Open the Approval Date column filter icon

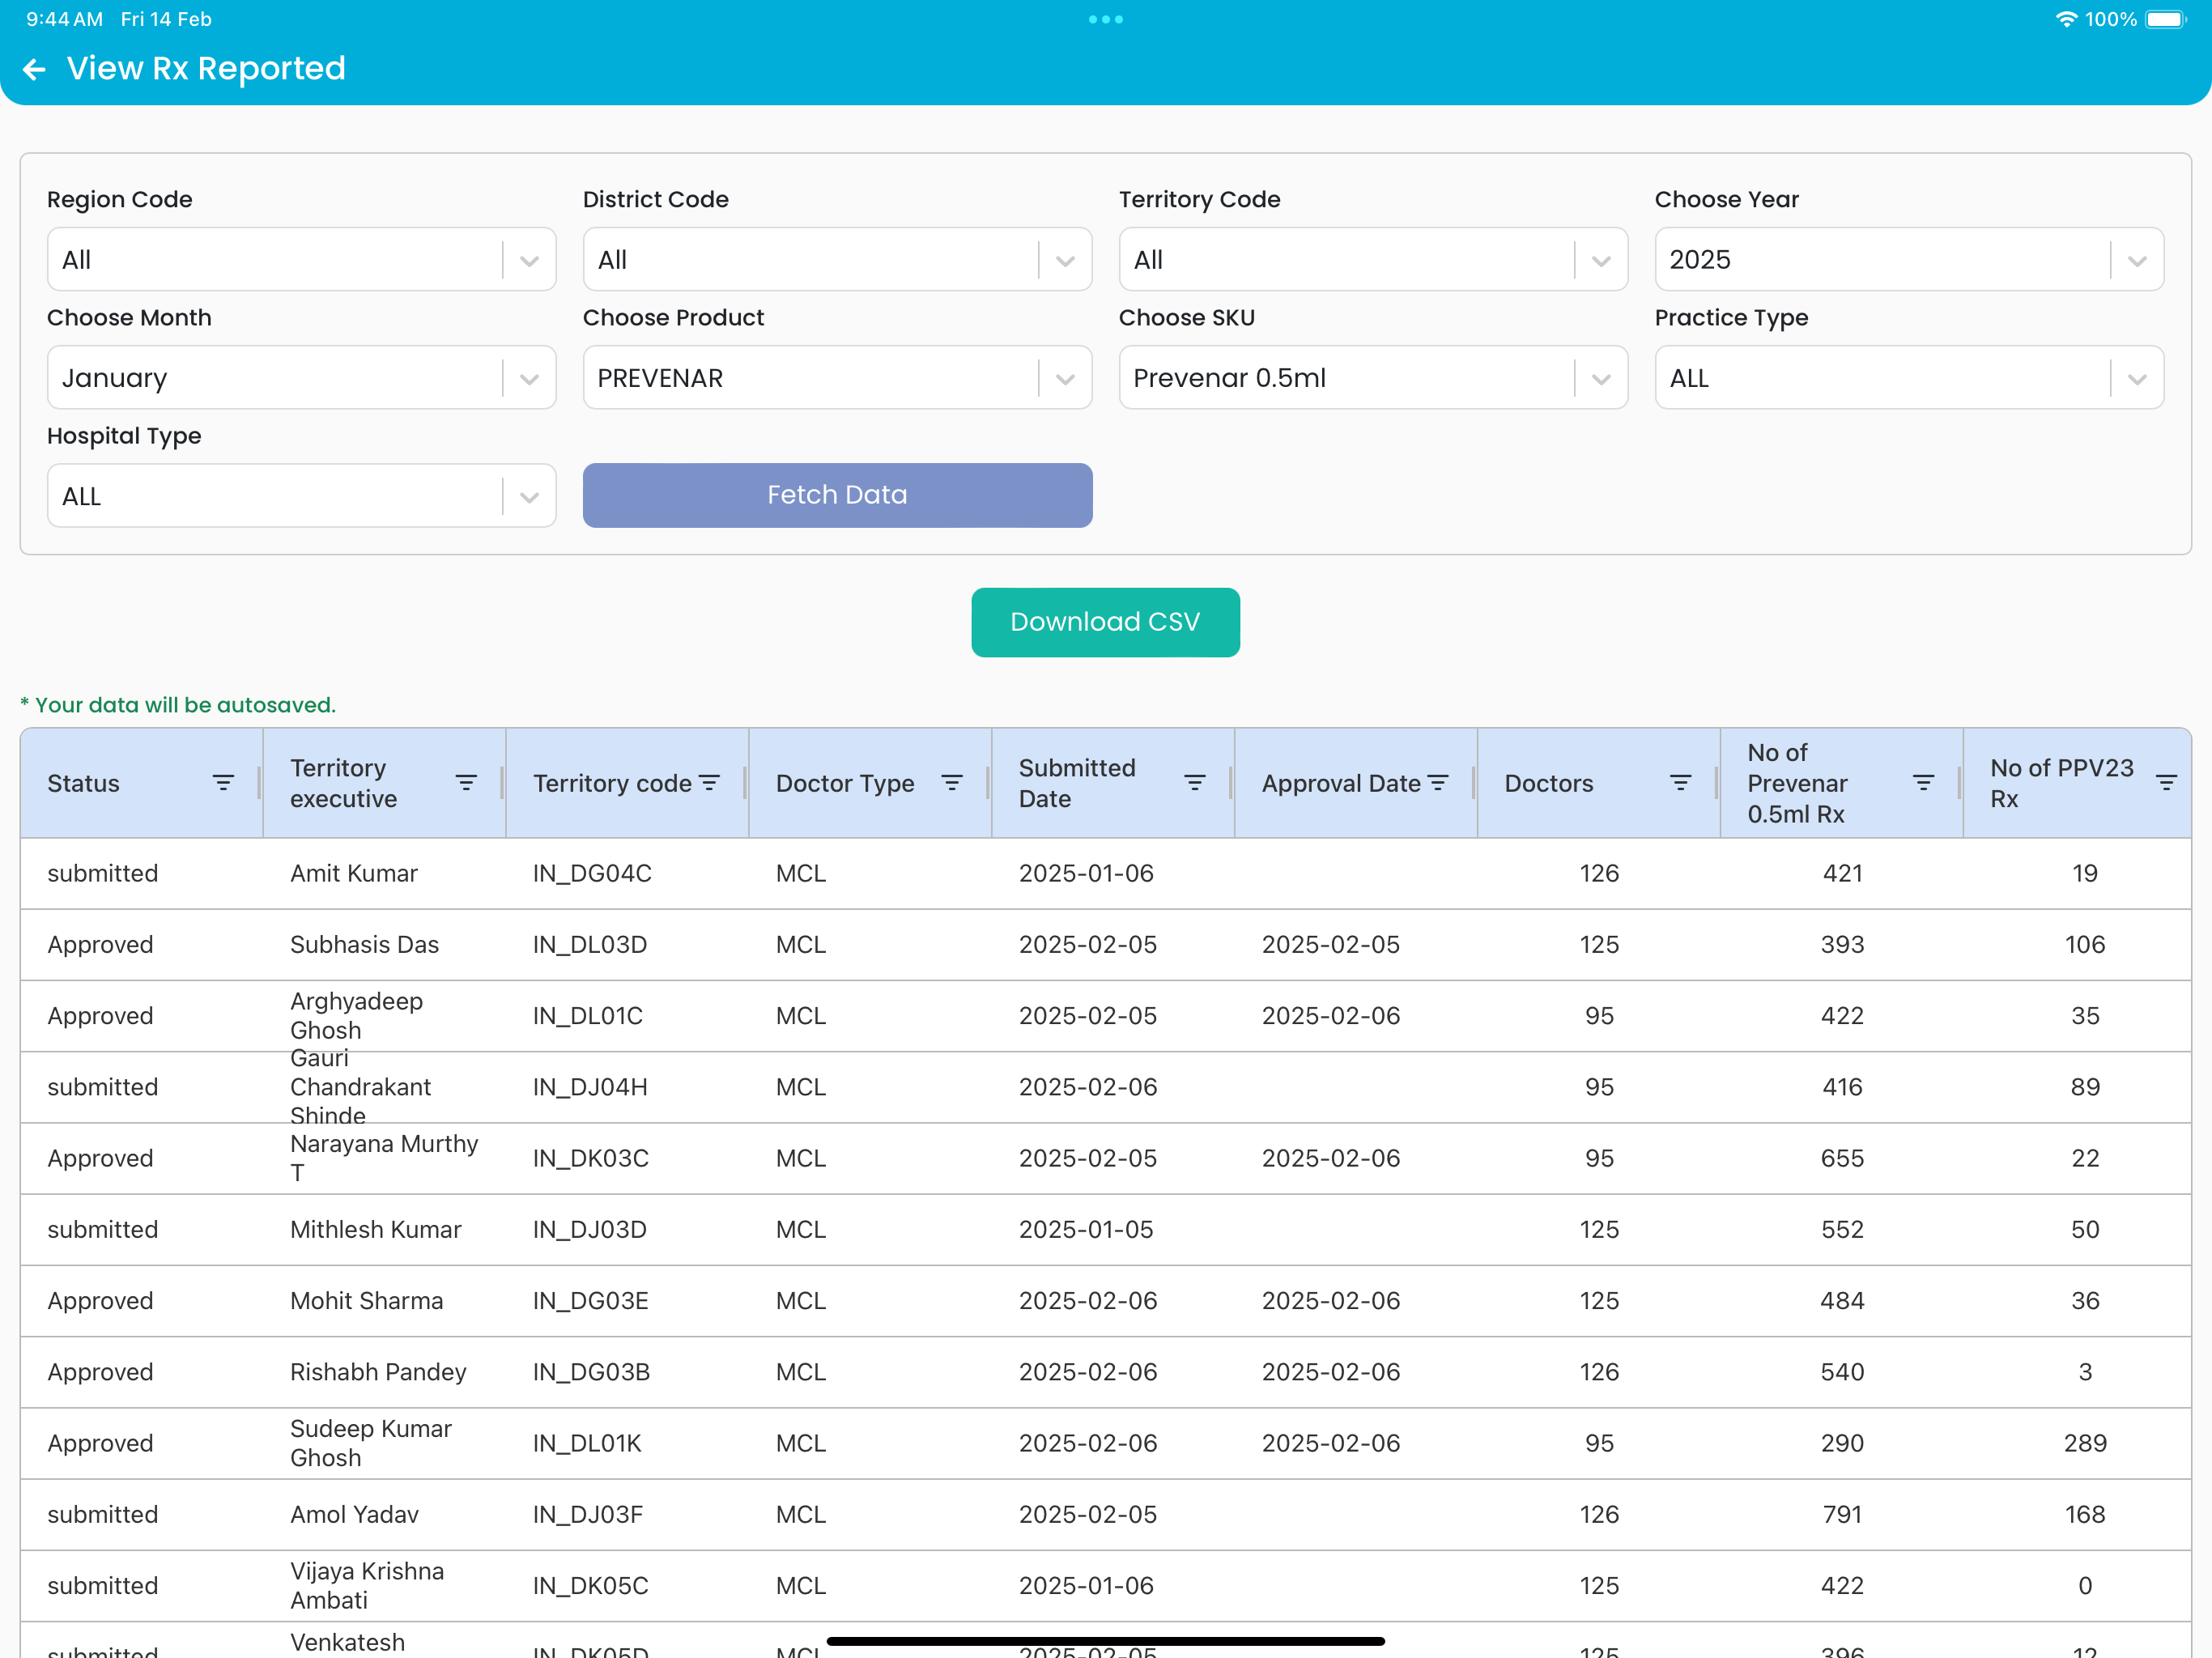tap(1438, 783)
